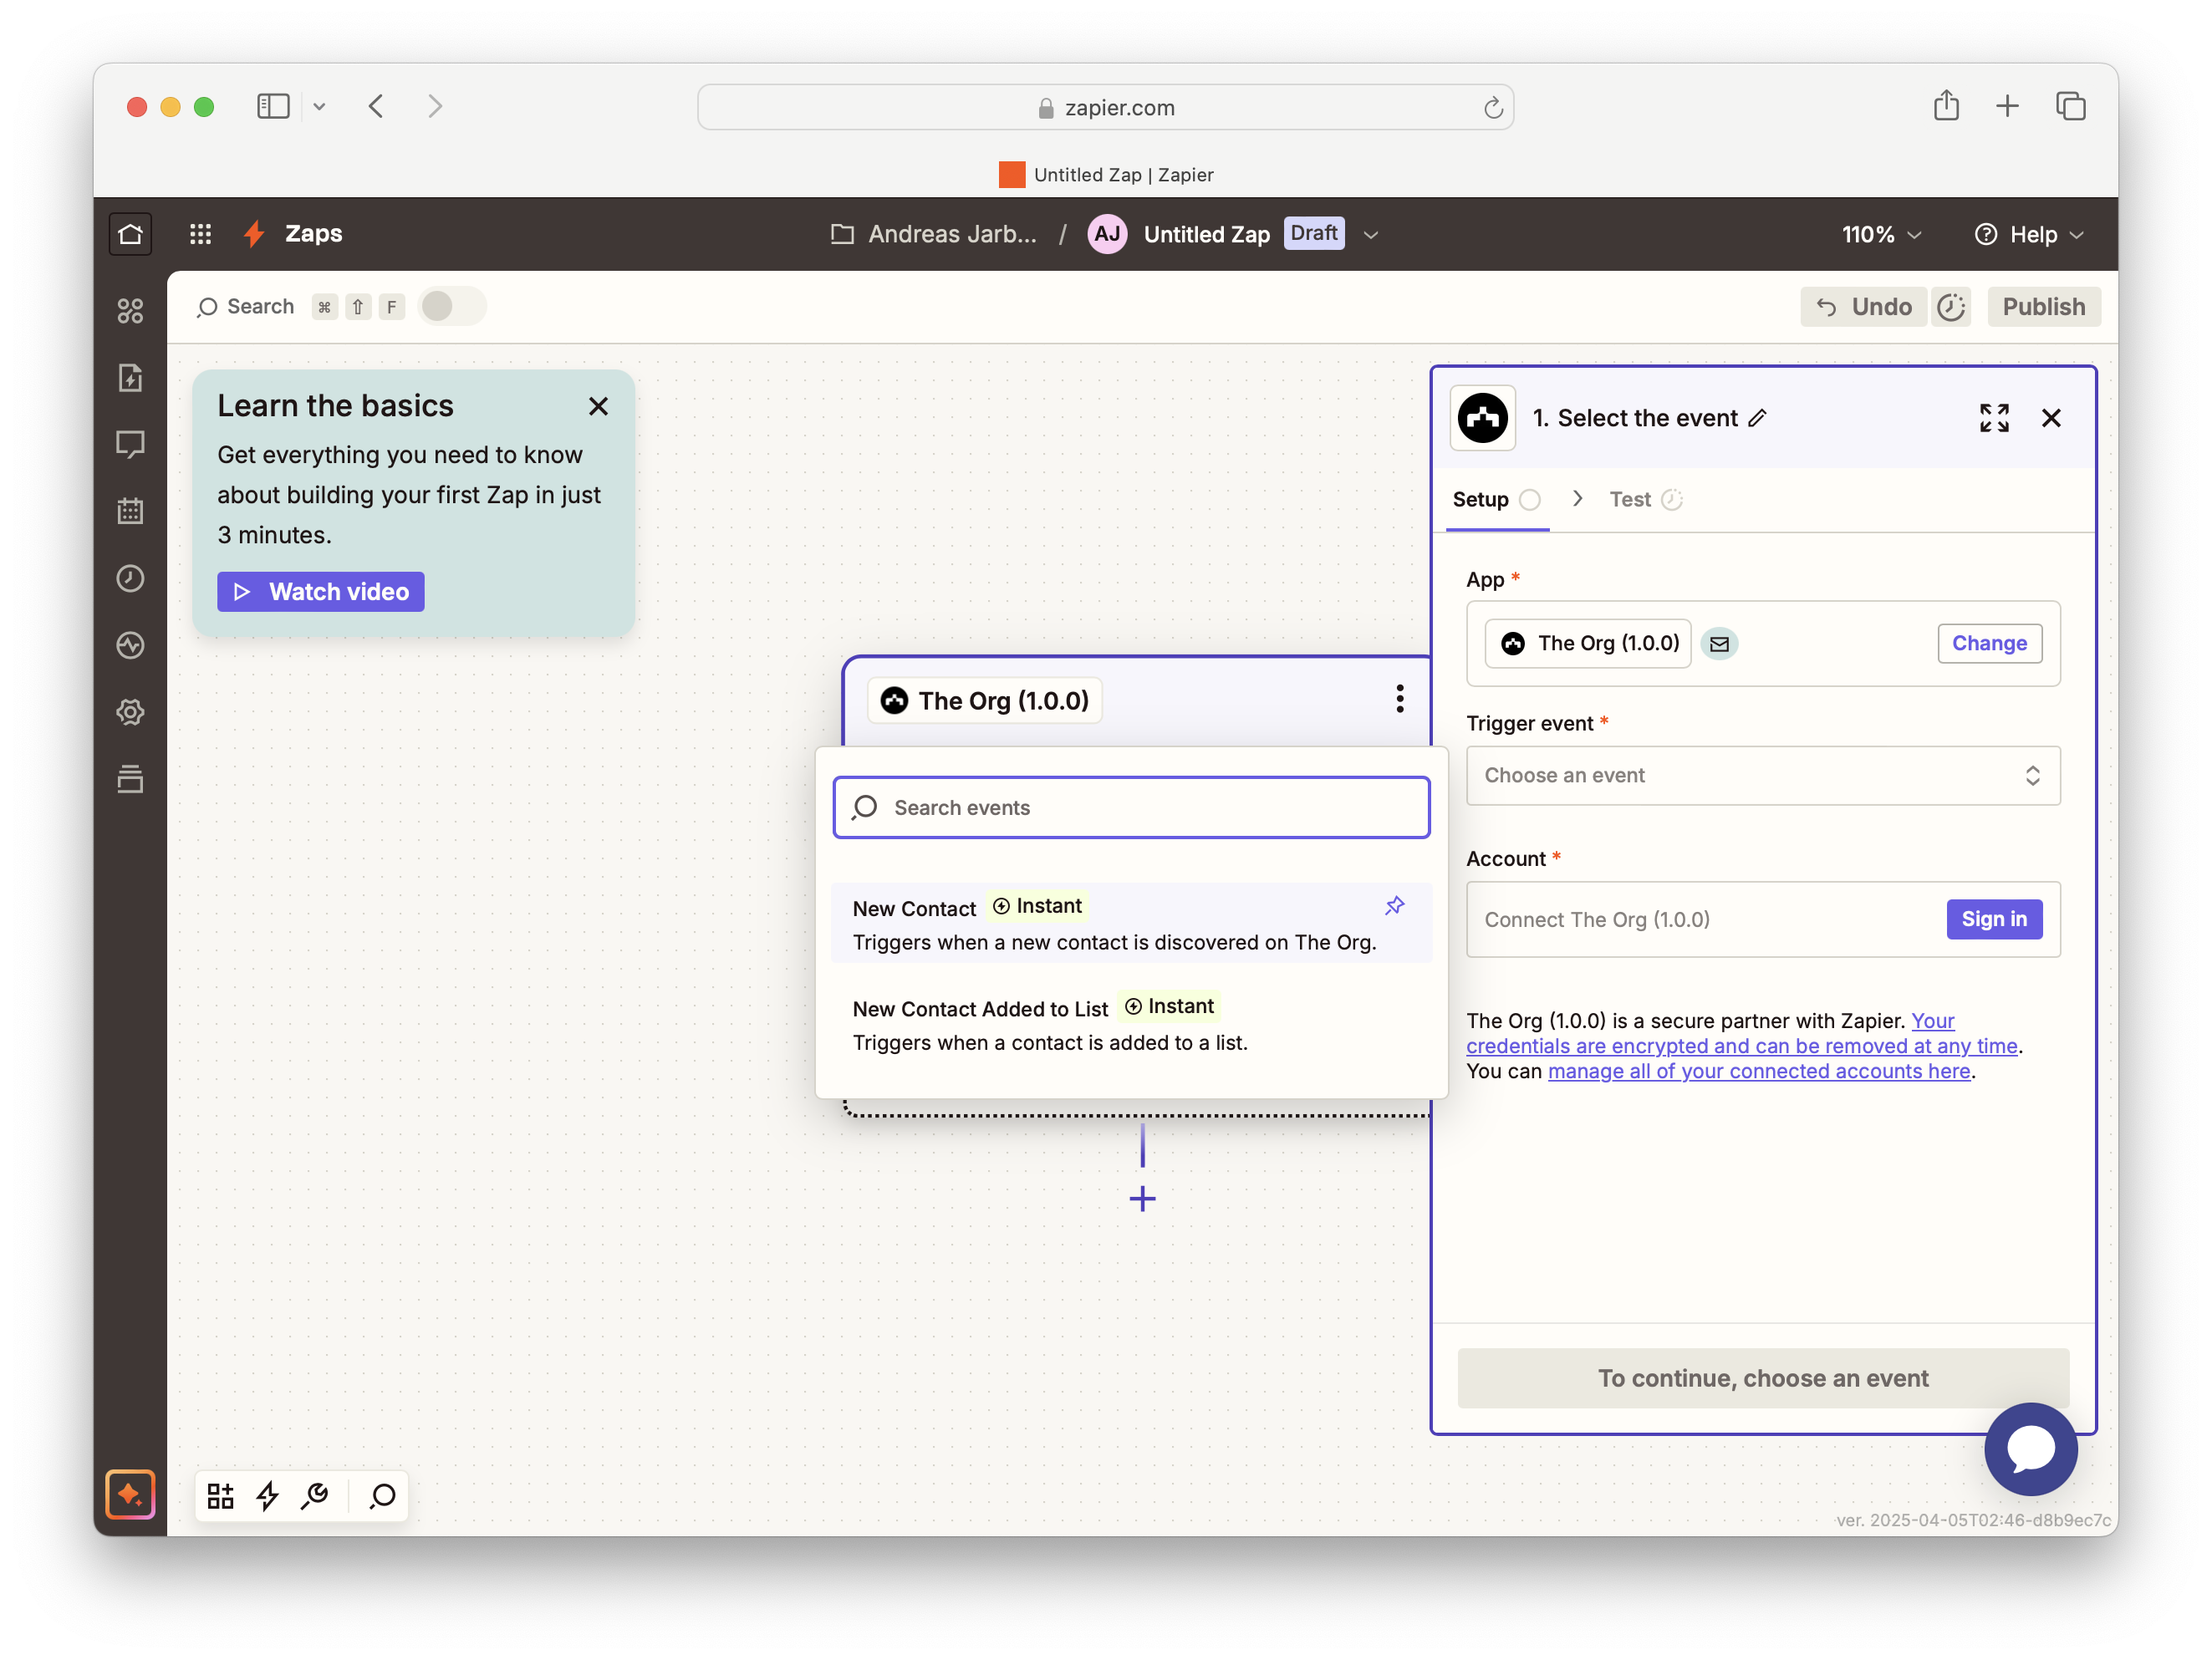Open the 110% zoom dropdown
Screen dimensions: 2212x1660
(x=1882, y=234)
